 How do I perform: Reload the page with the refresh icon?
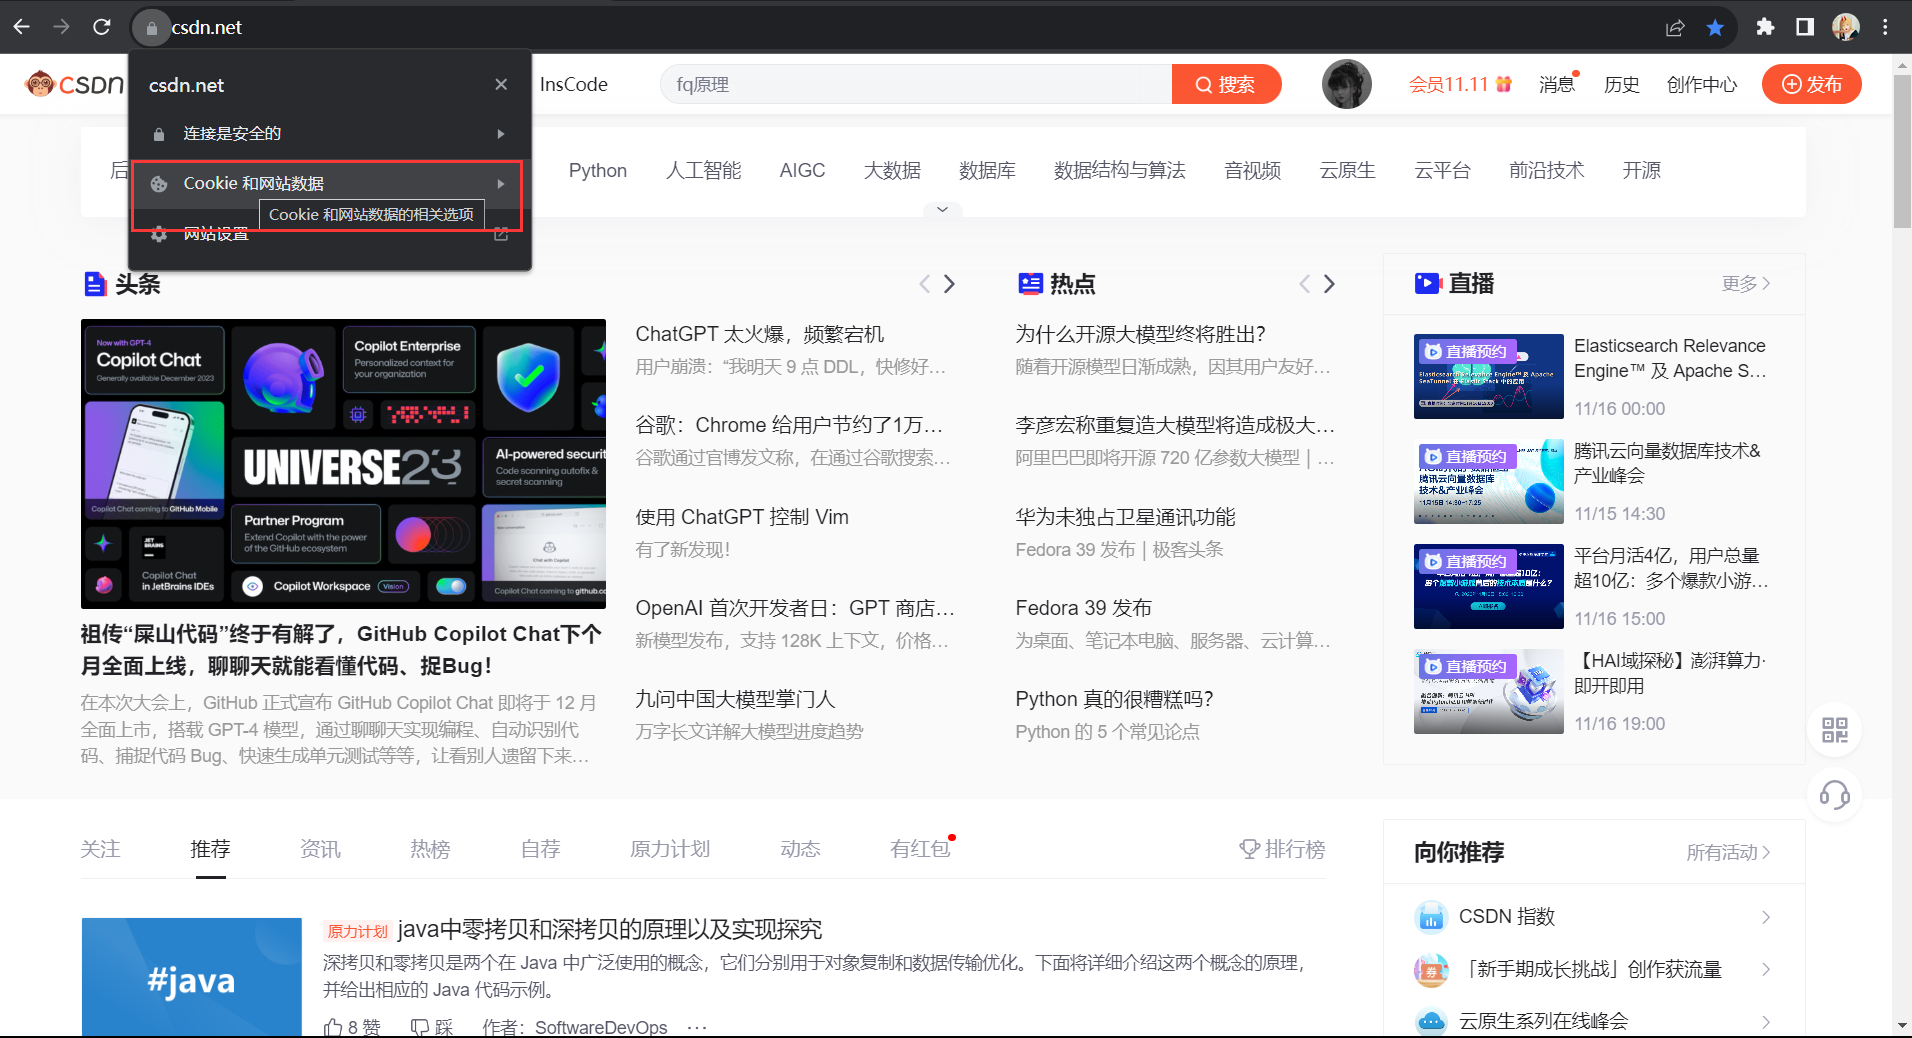(101, 27)
